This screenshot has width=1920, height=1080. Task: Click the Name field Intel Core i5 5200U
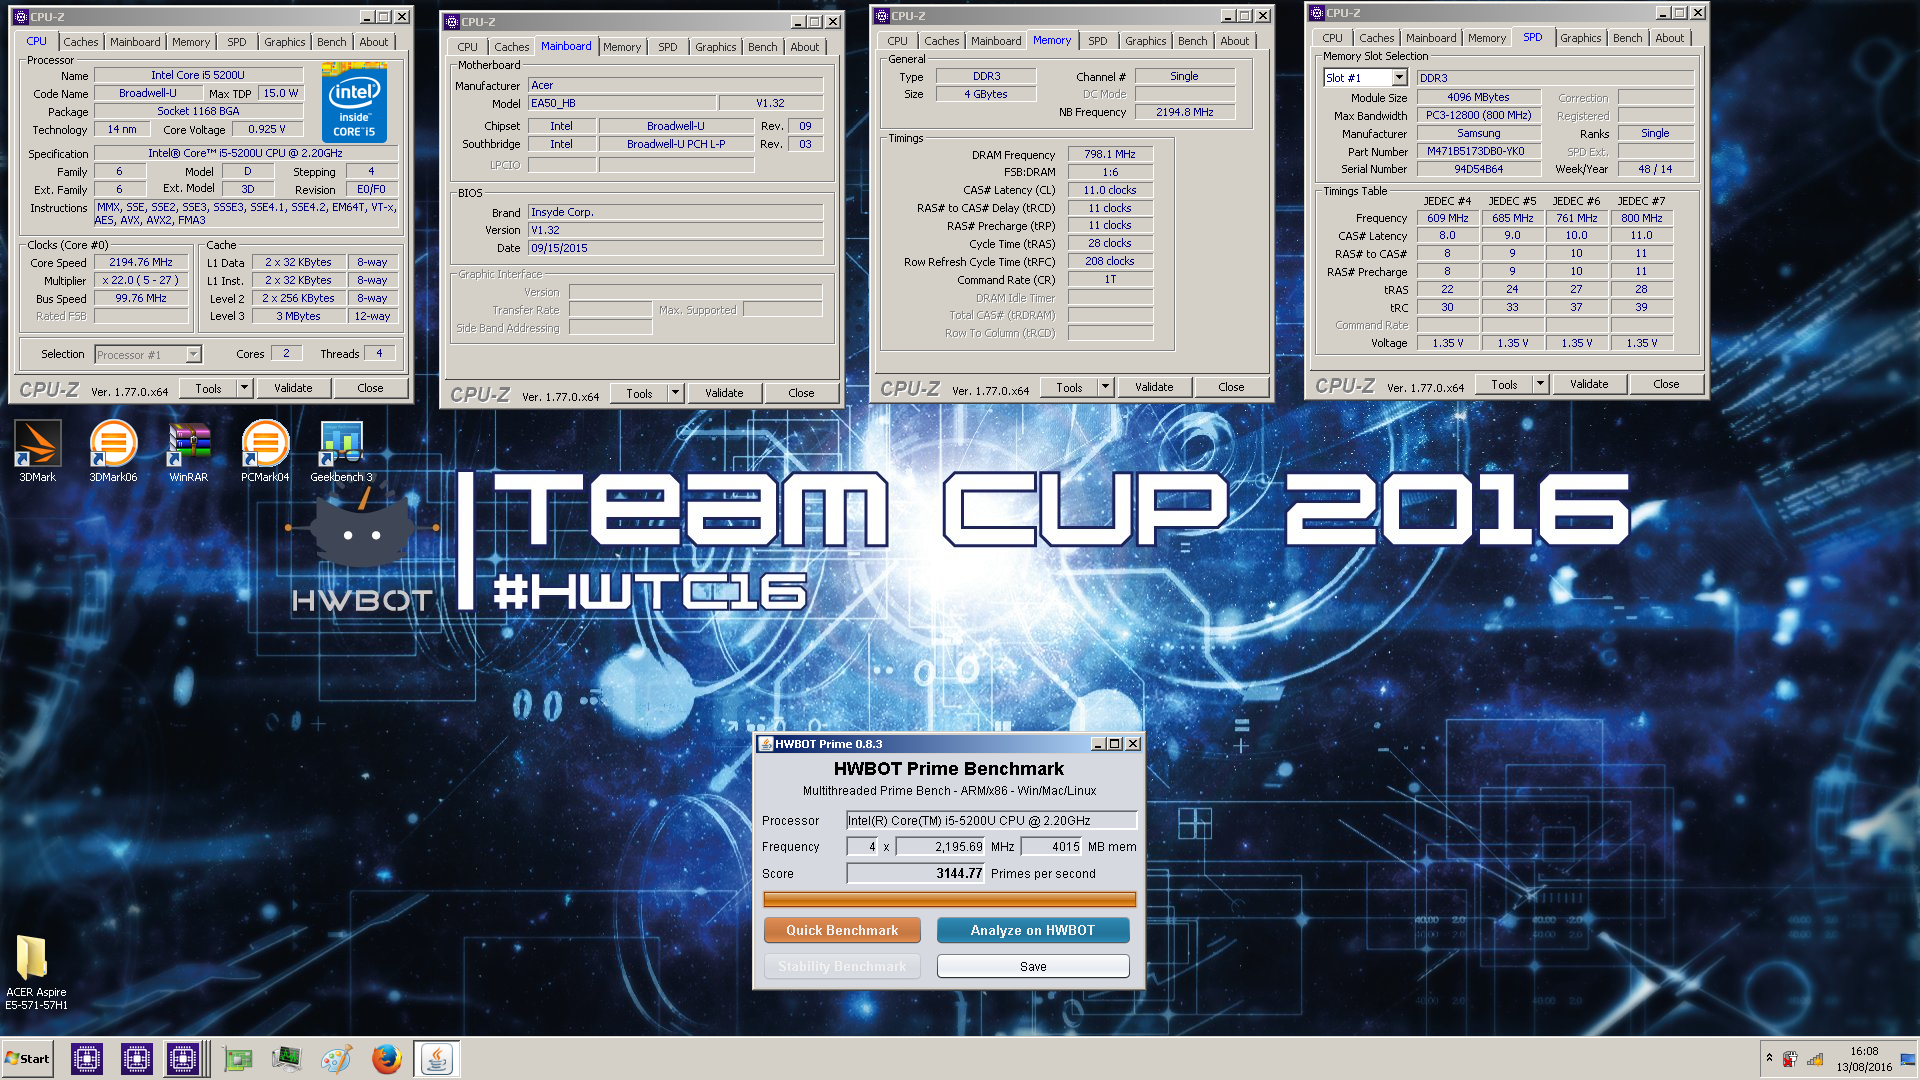tap(198, 75)
